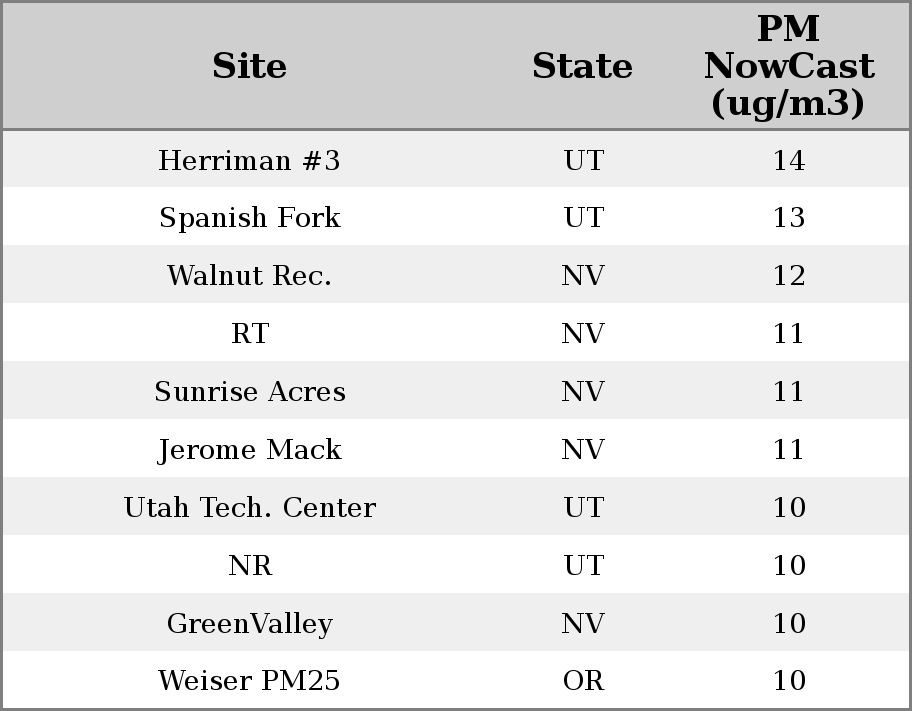Click the PM NowCast column header

point(788,66)
